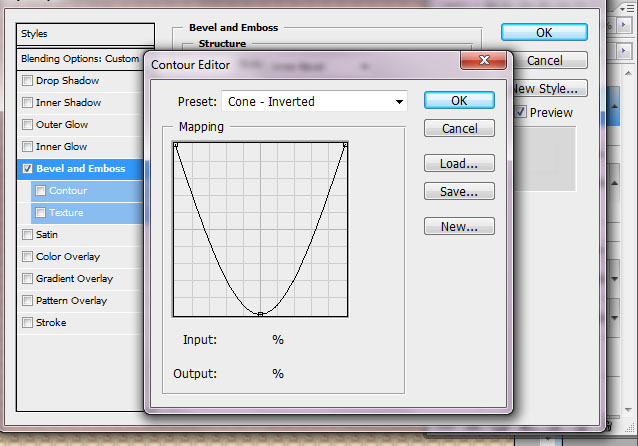Select the Gradient Overlay style entry

point(74,279)
